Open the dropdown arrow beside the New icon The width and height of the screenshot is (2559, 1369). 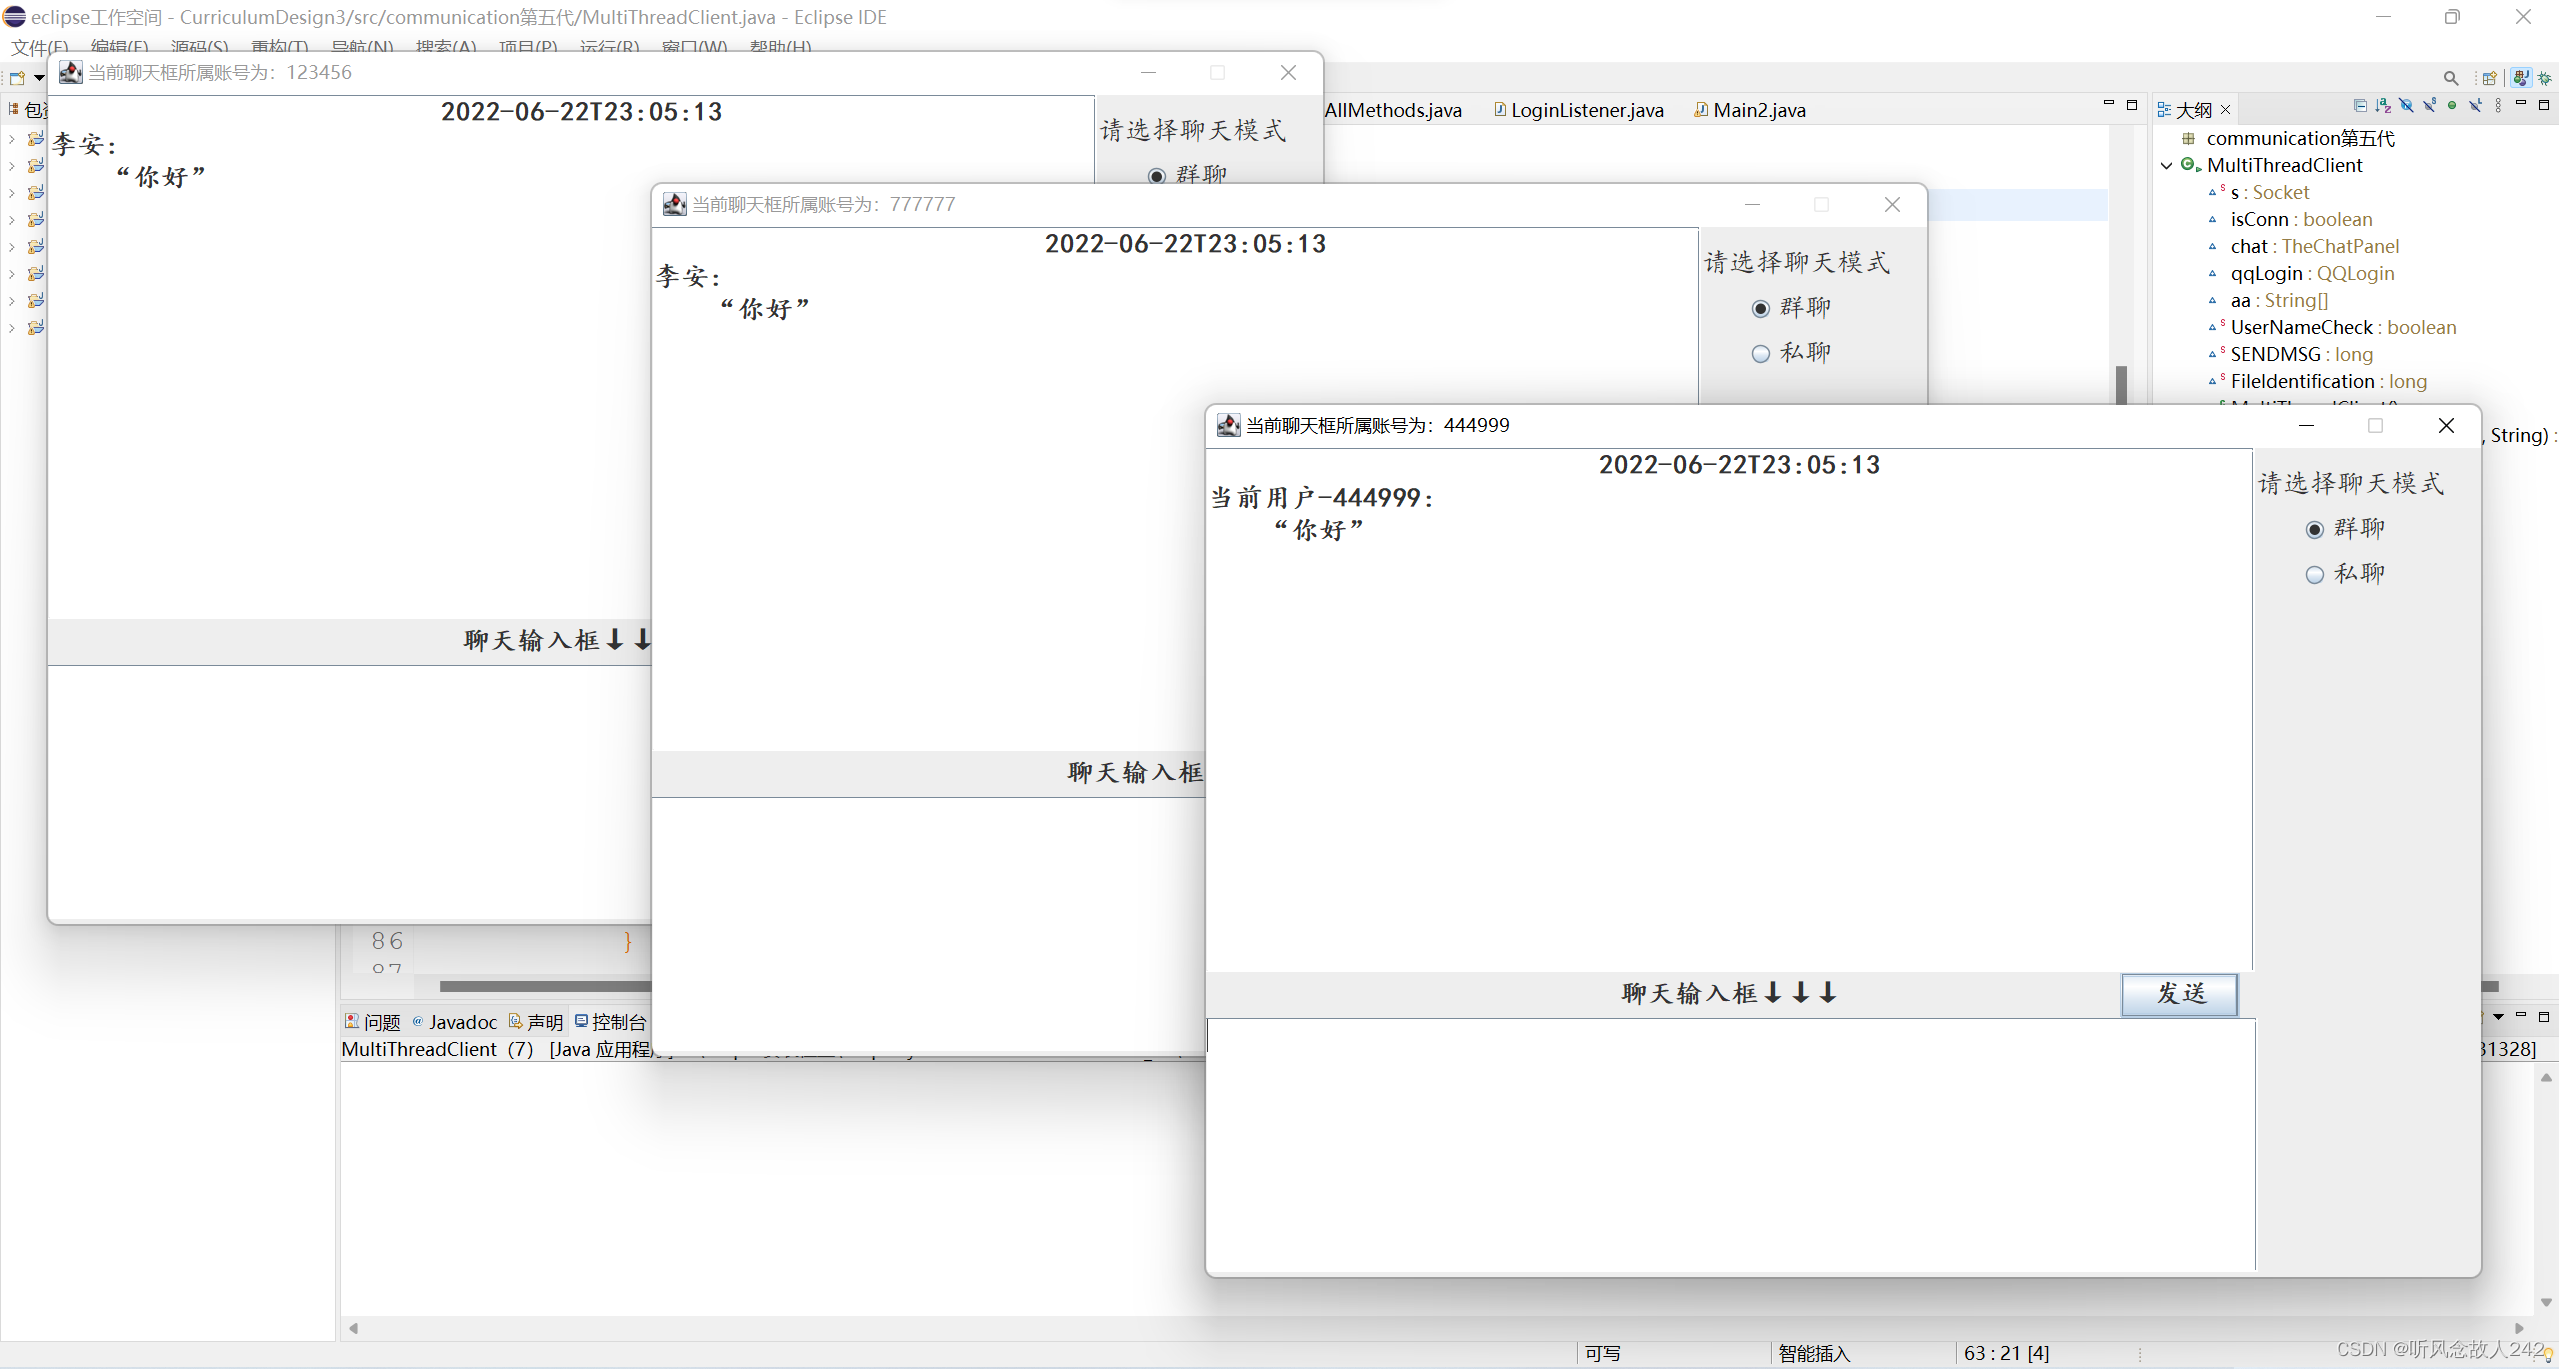tap(39, 78)
